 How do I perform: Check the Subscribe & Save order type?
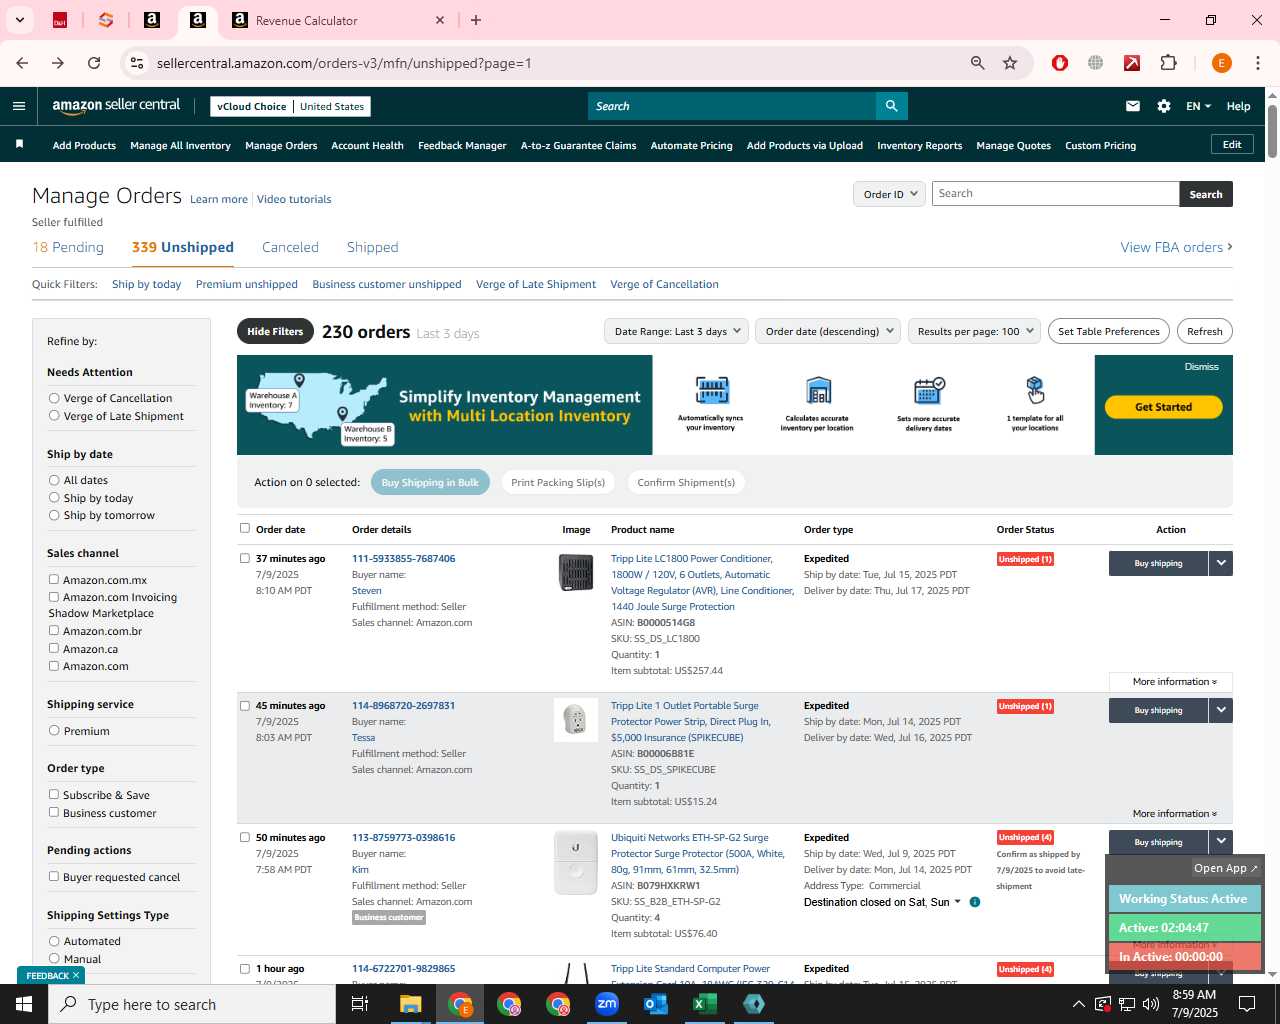pyautogui.click(x=54, y=794)
